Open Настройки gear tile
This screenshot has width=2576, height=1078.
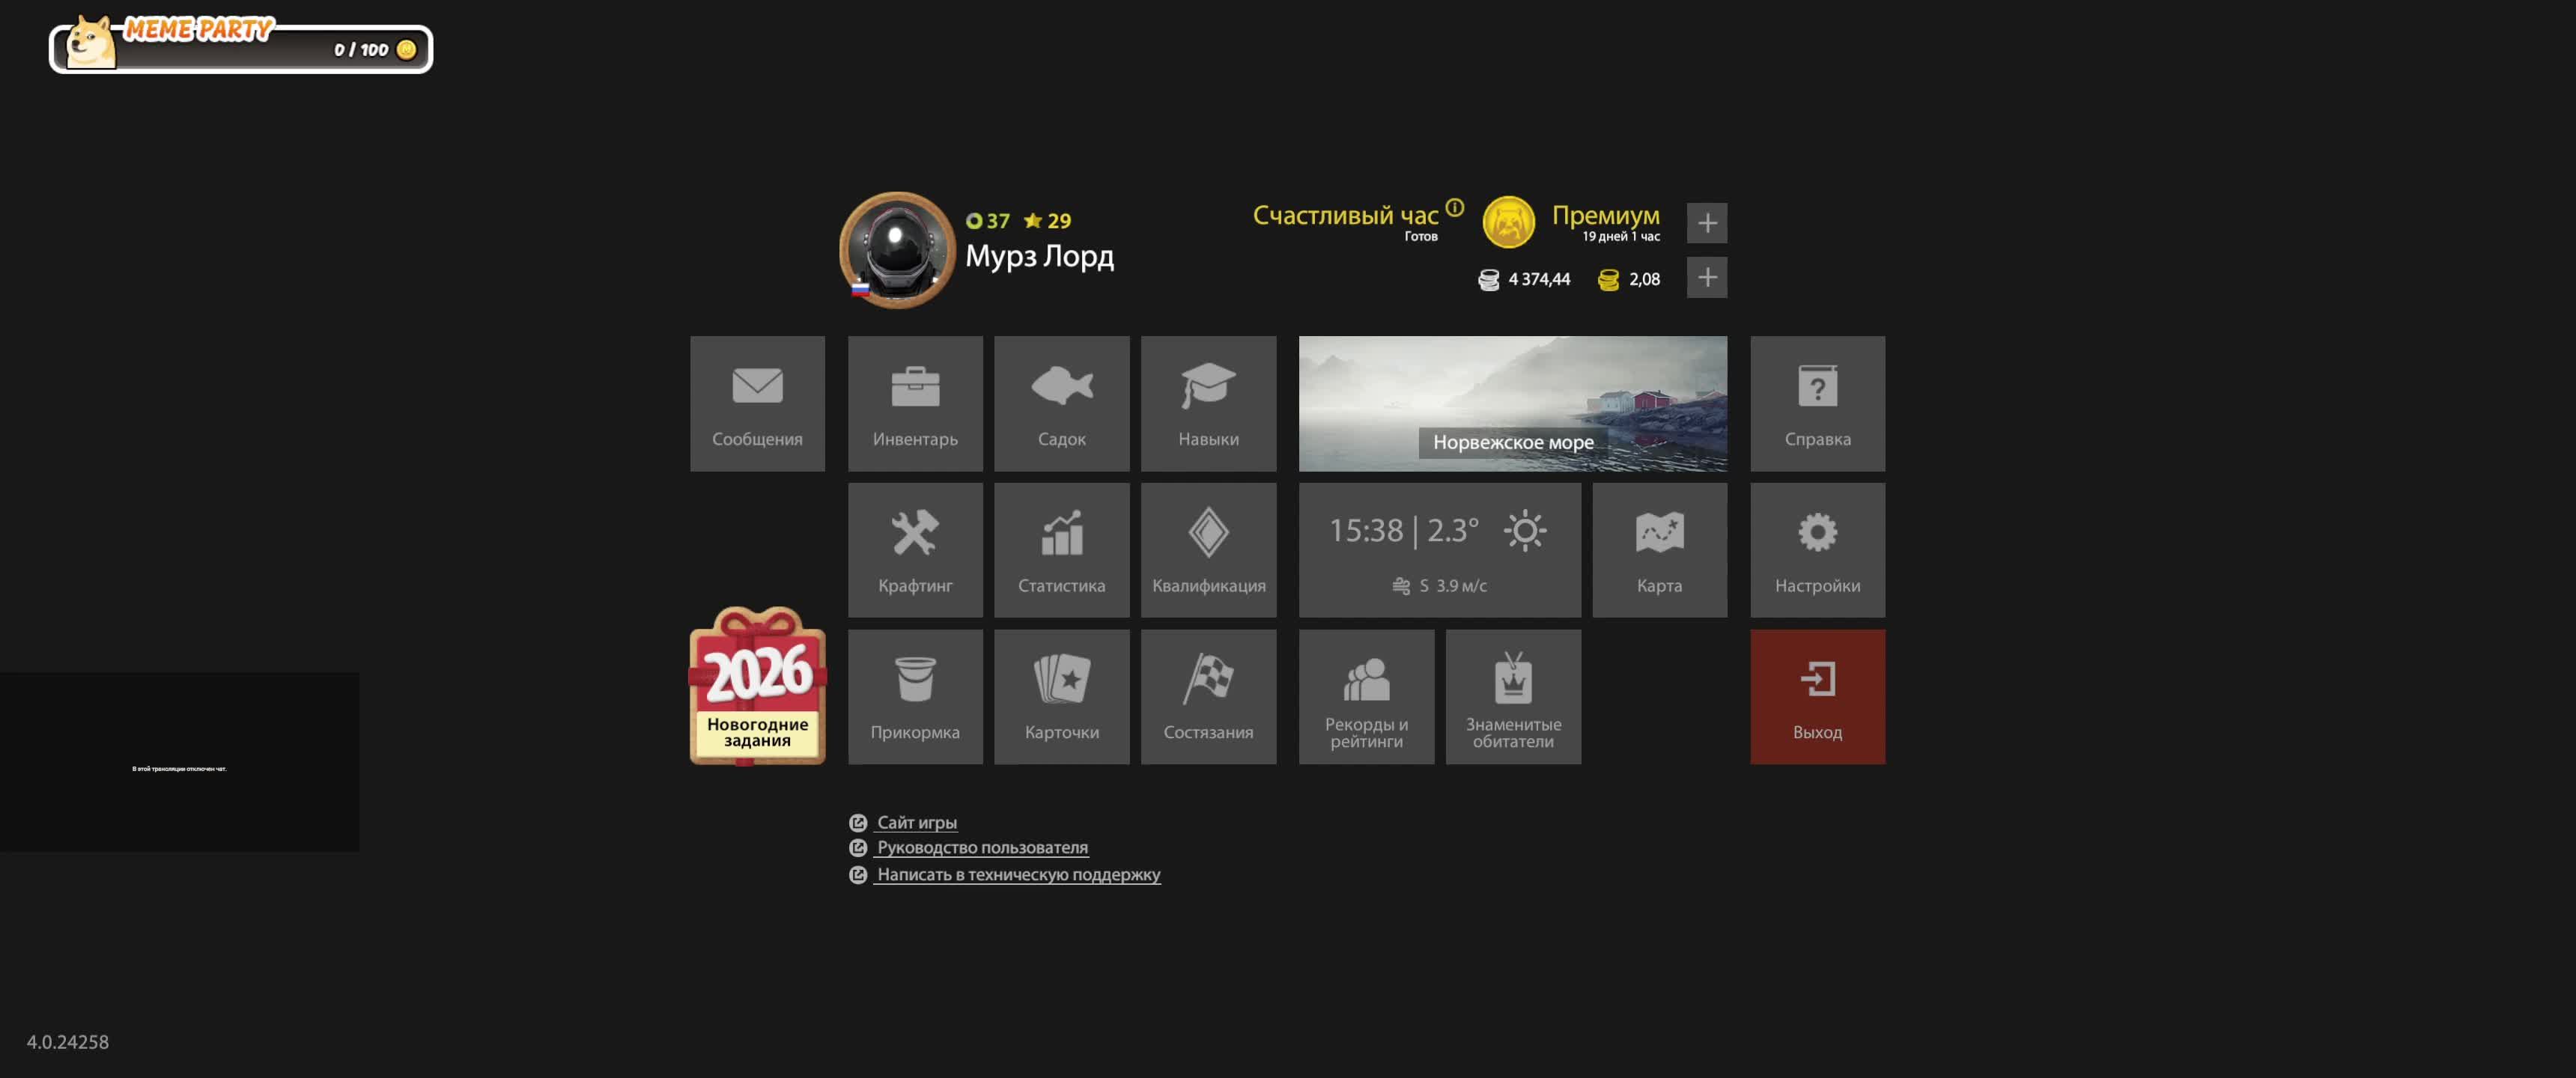point(1817,550)
